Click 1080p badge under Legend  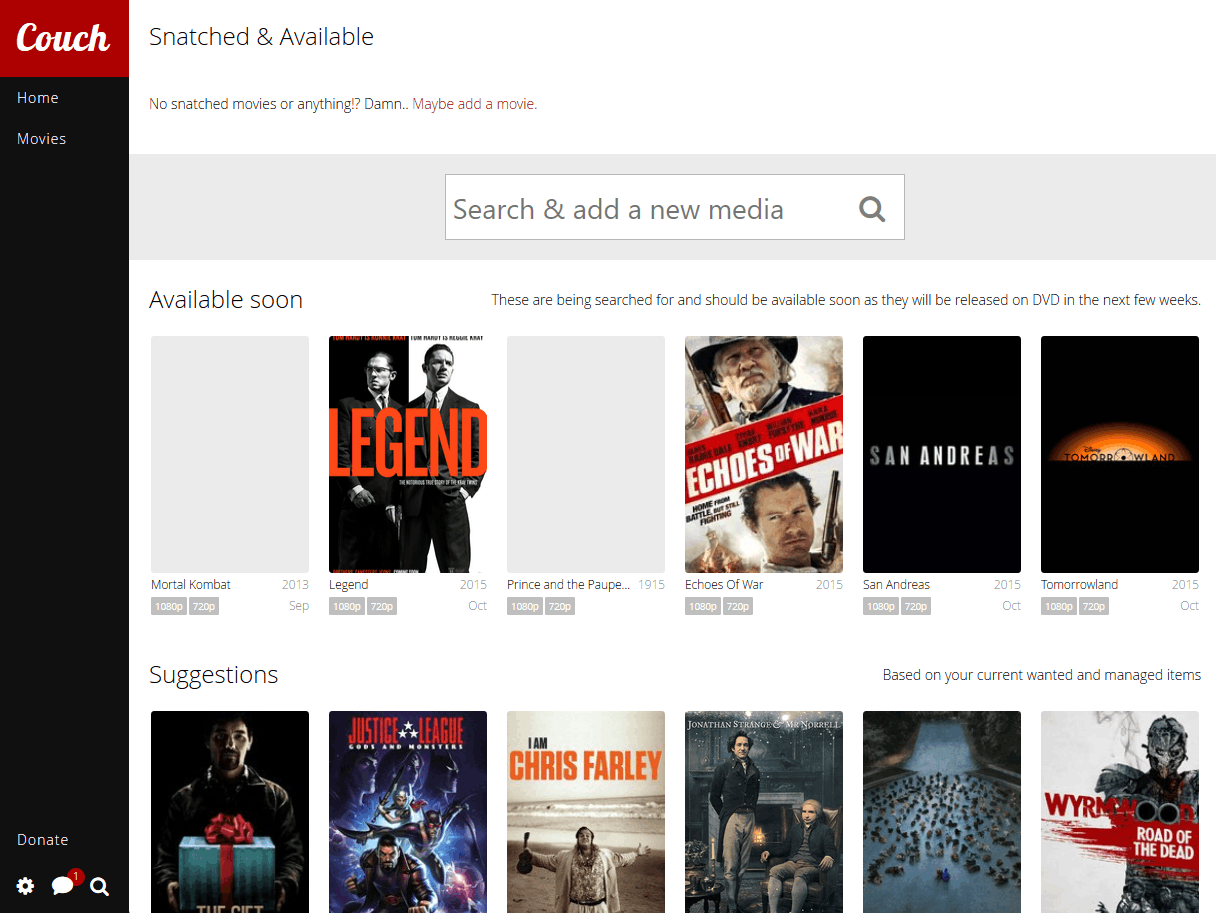tap(347, 606)
